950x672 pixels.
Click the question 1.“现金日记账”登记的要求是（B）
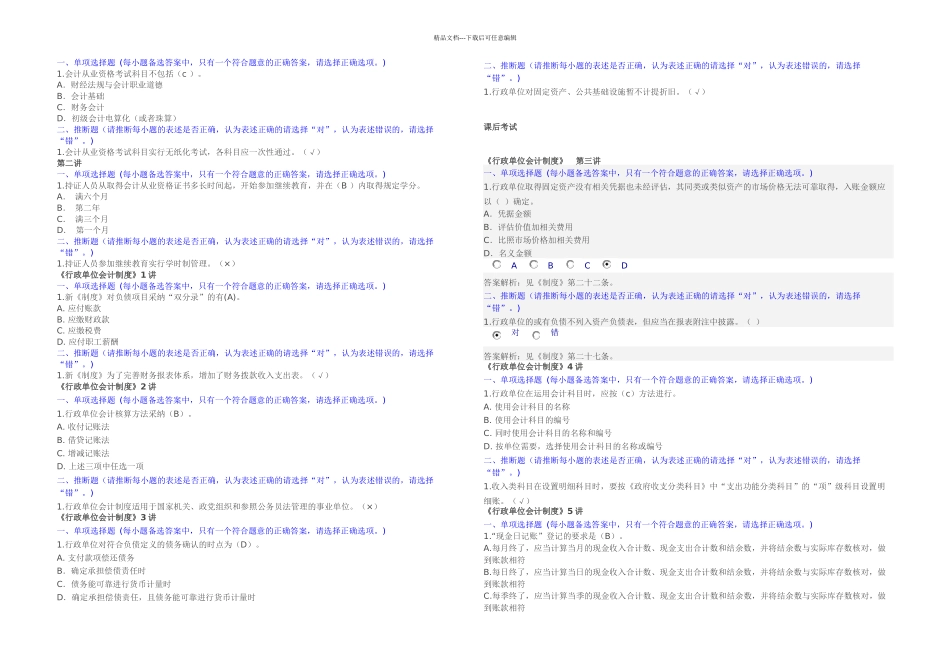tap(554, 536)
